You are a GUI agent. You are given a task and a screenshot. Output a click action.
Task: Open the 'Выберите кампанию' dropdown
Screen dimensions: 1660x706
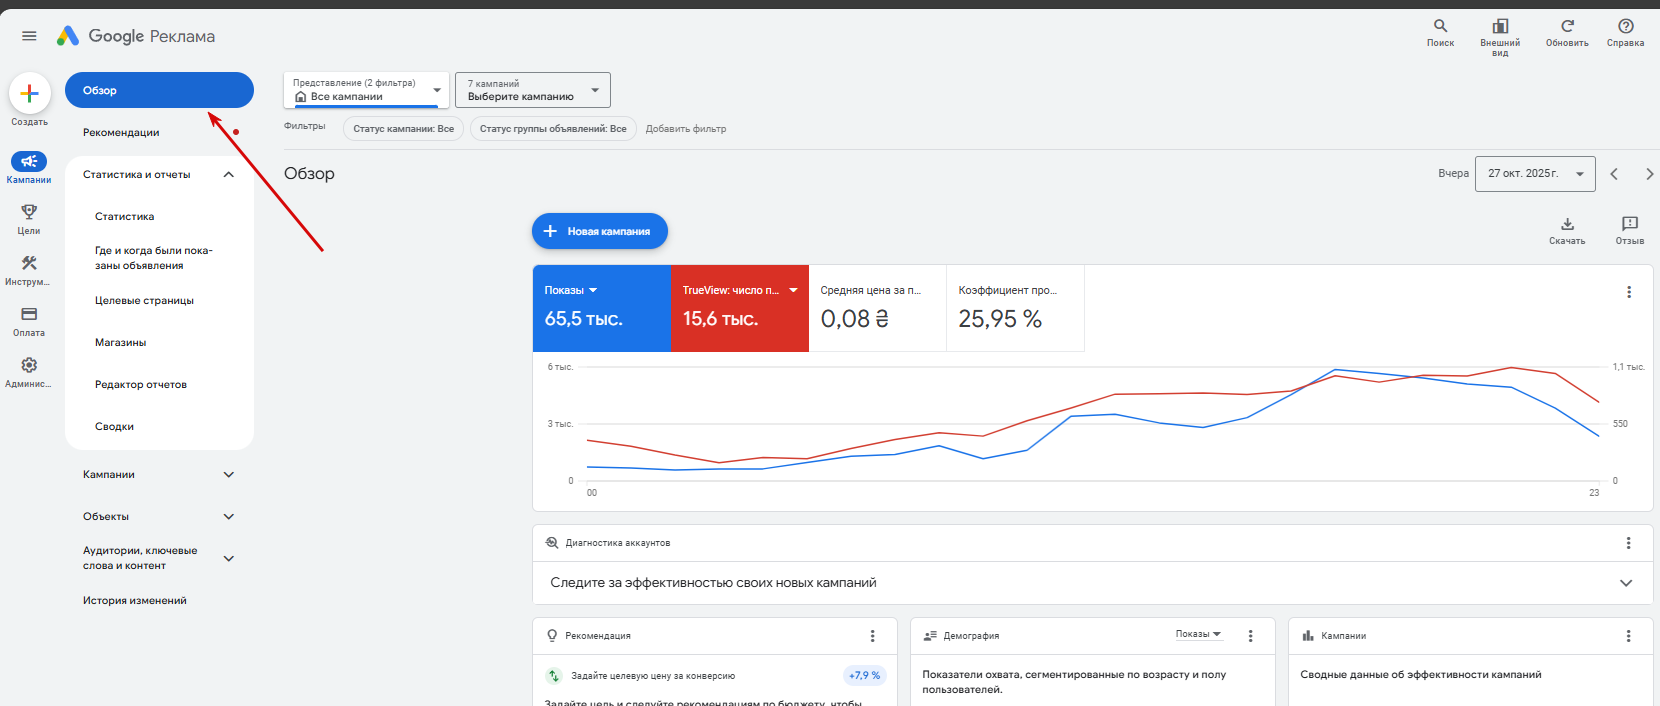tap(532, 90)
